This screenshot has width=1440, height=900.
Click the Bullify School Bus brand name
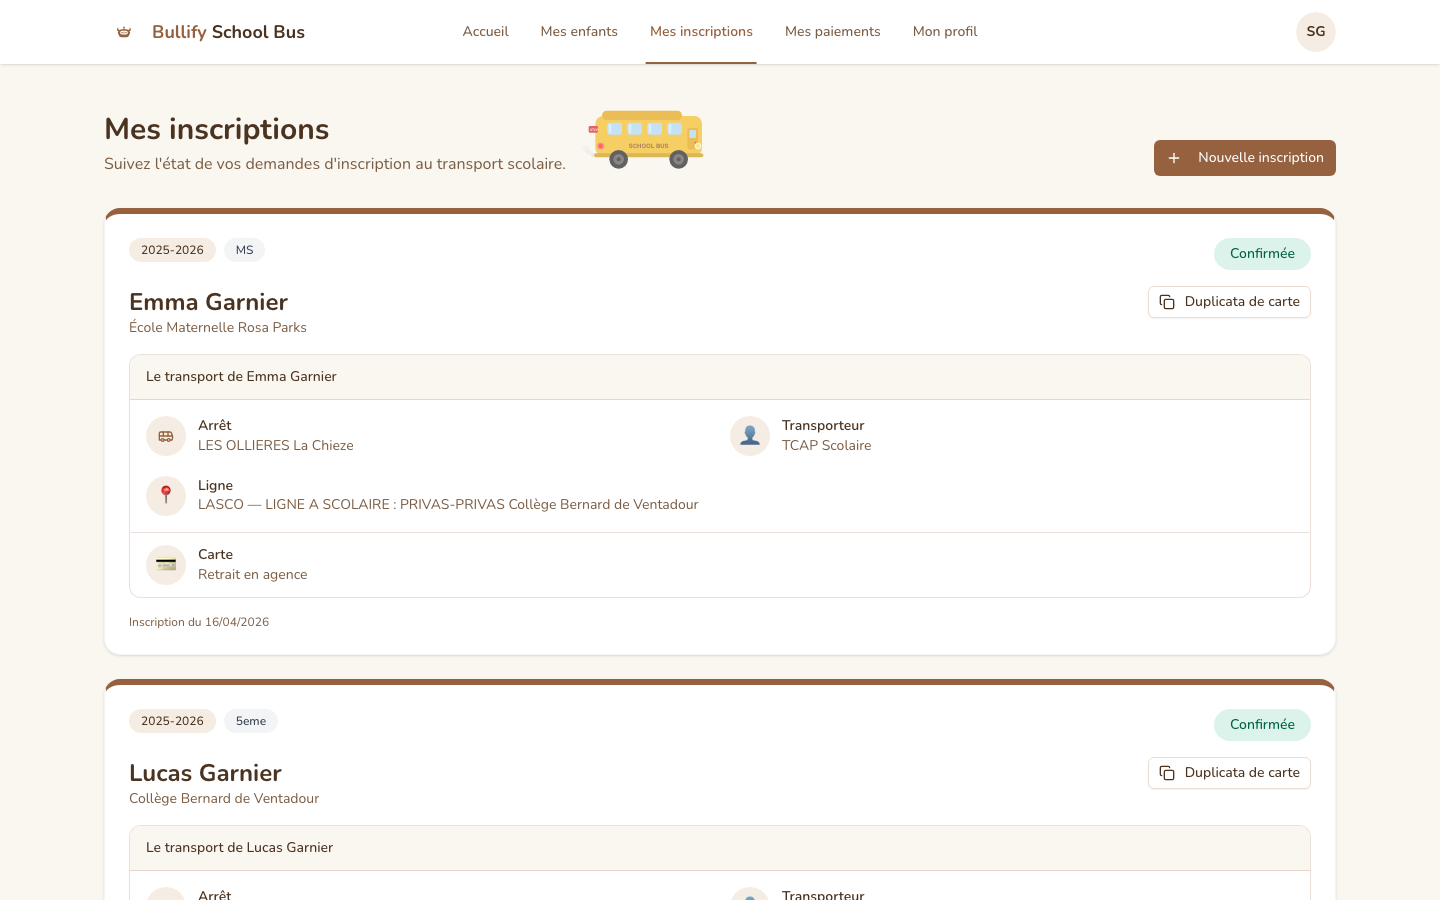tap(228, 32)
